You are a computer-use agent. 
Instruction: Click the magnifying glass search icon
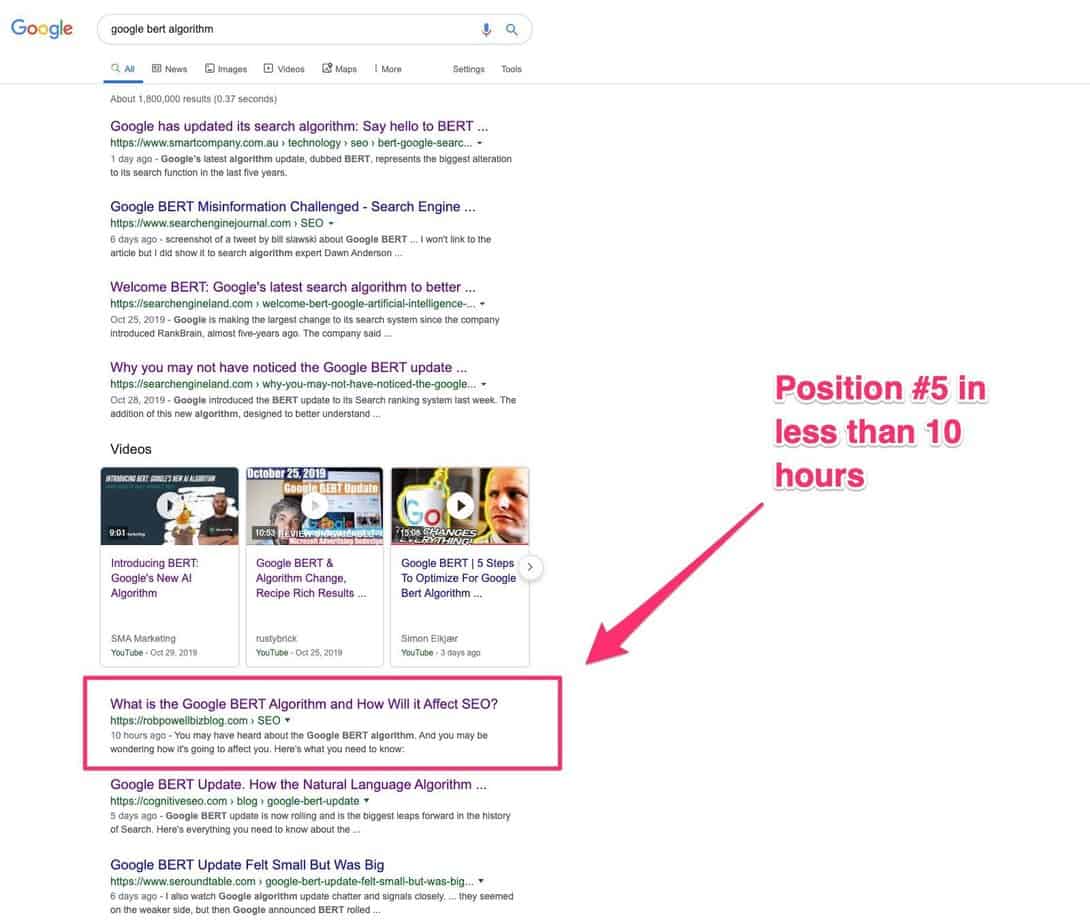pos(511,29)
